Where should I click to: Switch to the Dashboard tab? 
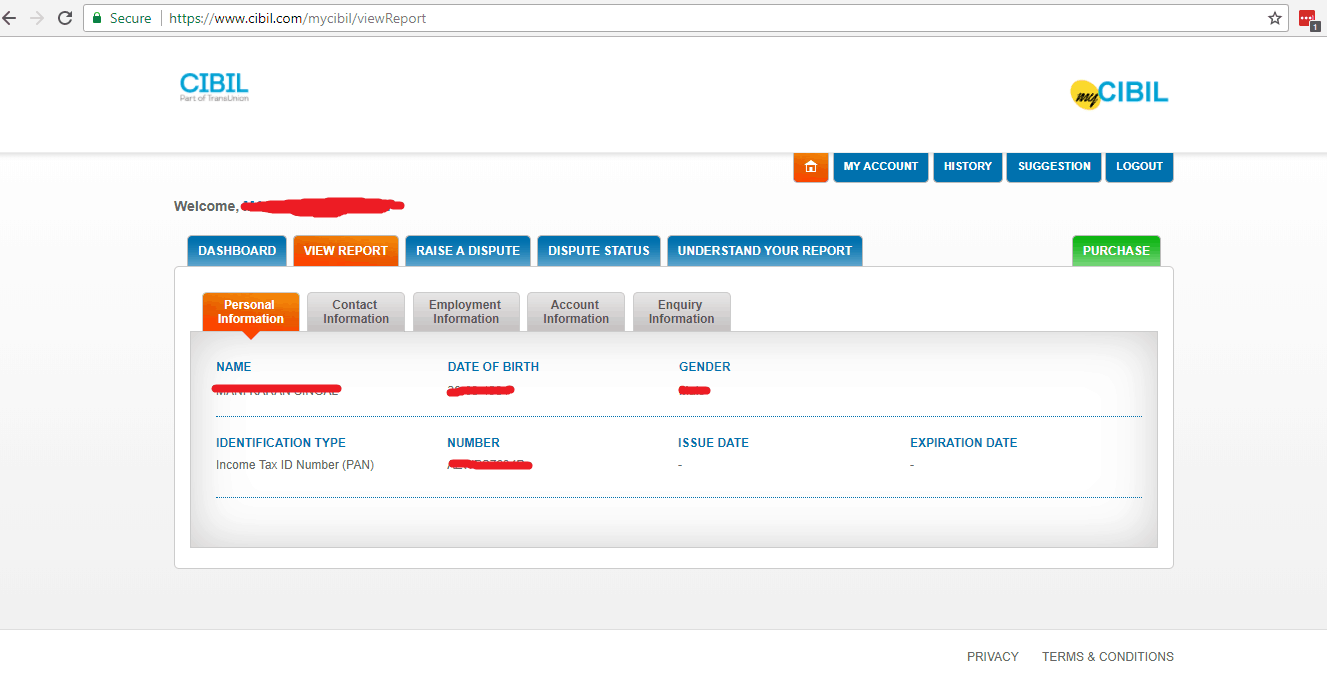coord(237,251)
